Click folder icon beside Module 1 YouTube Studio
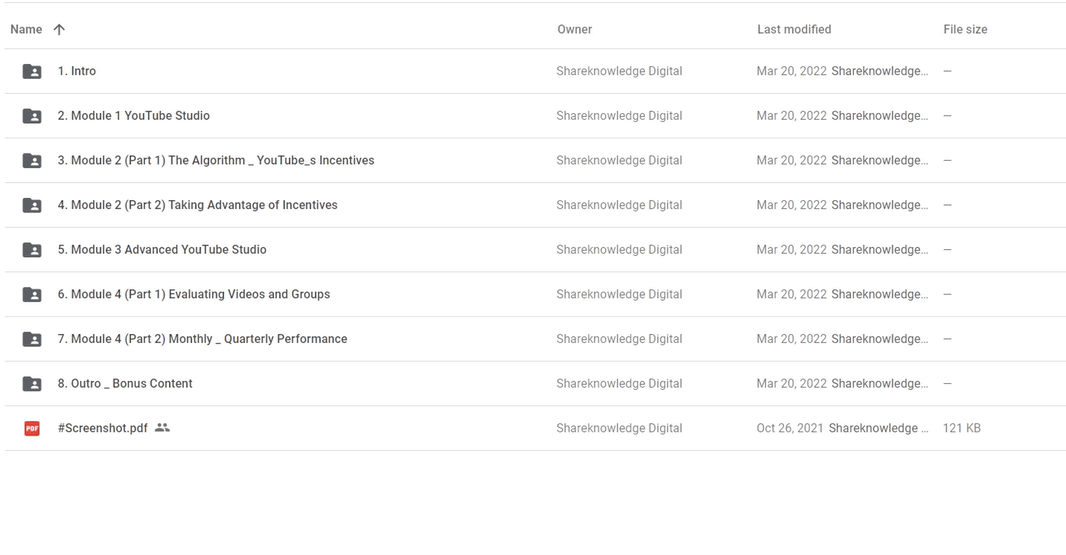 click(32, 116)
